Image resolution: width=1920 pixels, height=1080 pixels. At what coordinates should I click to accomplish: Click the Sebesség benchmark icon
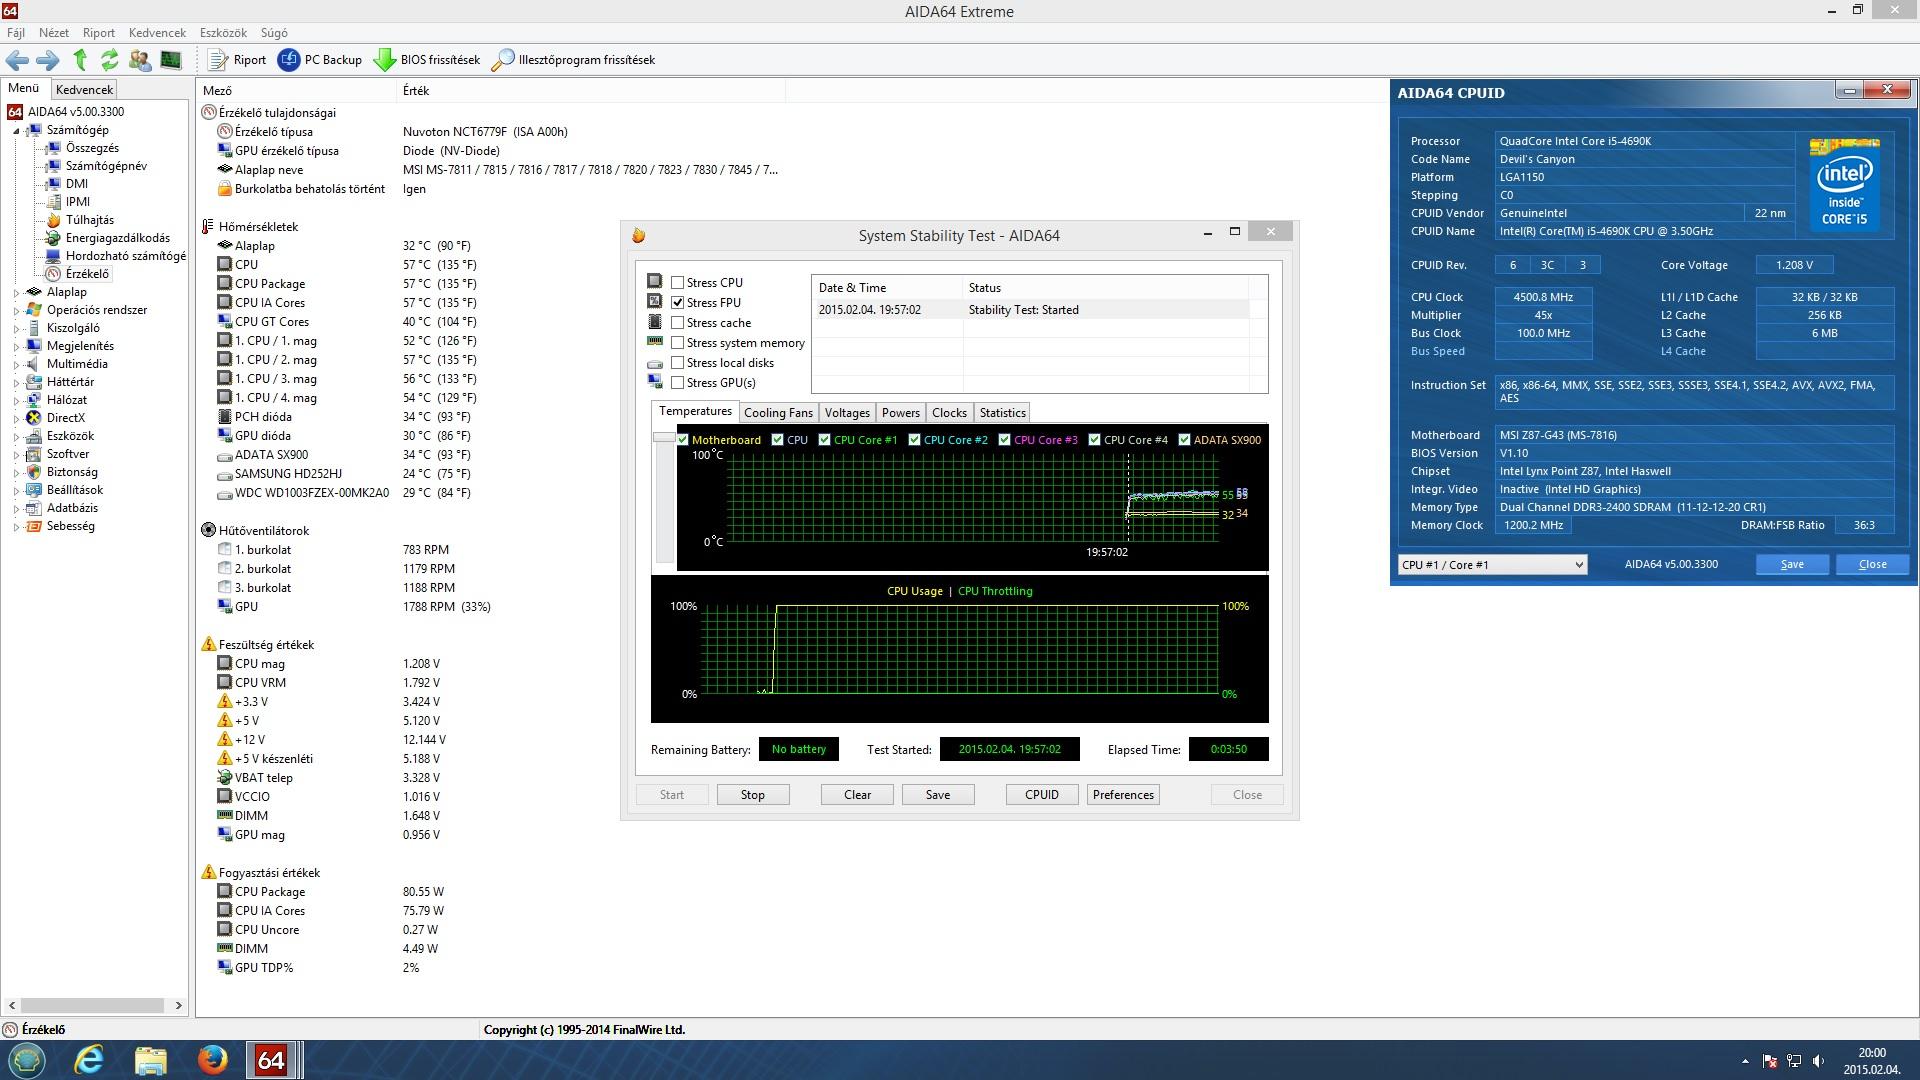(34, 526)
